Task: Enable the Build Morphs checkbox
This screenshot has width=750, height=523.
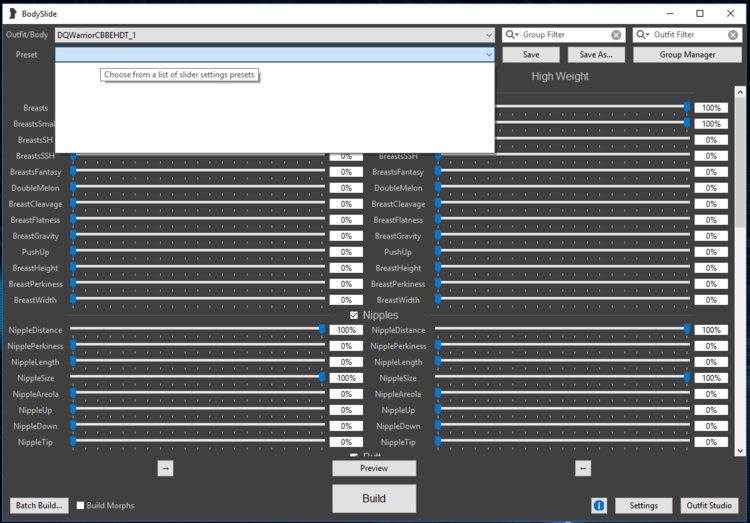Action: click(80, 505)
